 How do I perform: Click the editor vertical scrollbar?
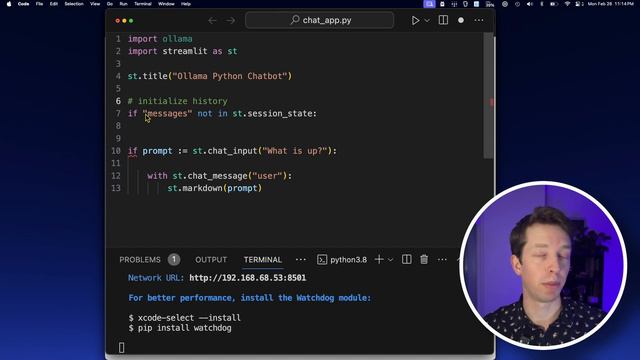pos(488,96)
